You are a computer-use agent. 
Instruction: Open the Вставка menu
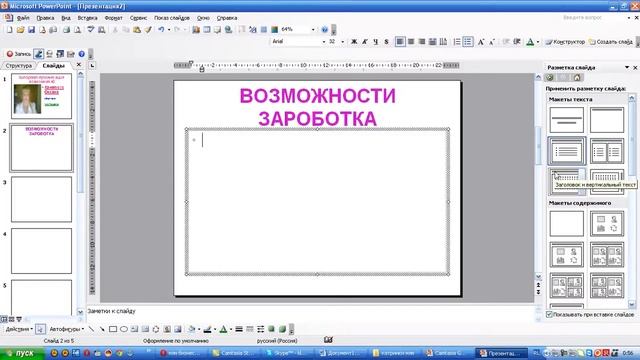[x=87, y=18]
